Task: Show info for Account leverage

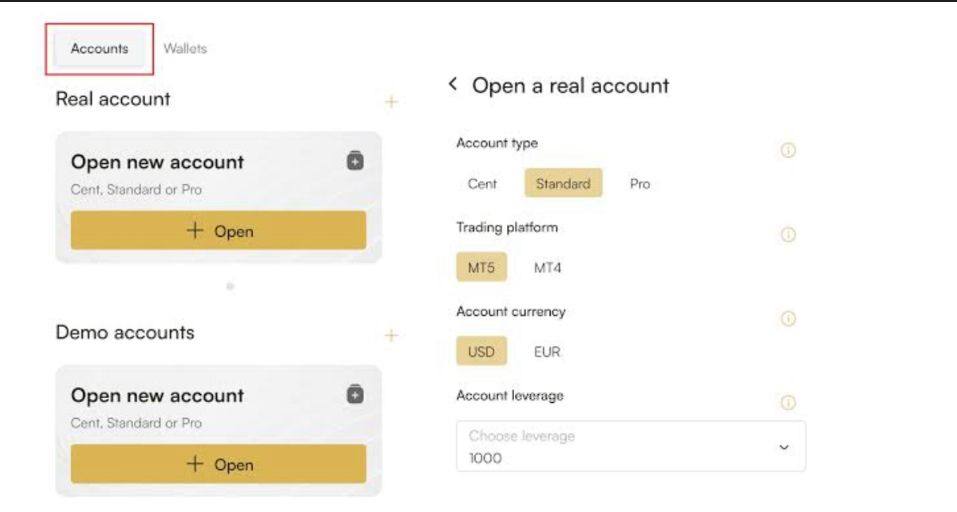Action: pyautogui.click(x=787, y=402)
